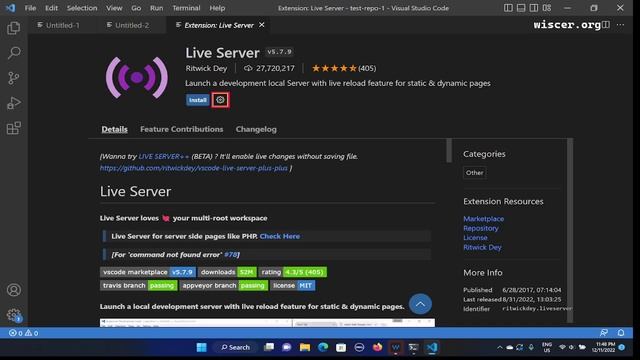The image size is (640, 360).
Task: Open the Help menu
Action: click(217, 8)
